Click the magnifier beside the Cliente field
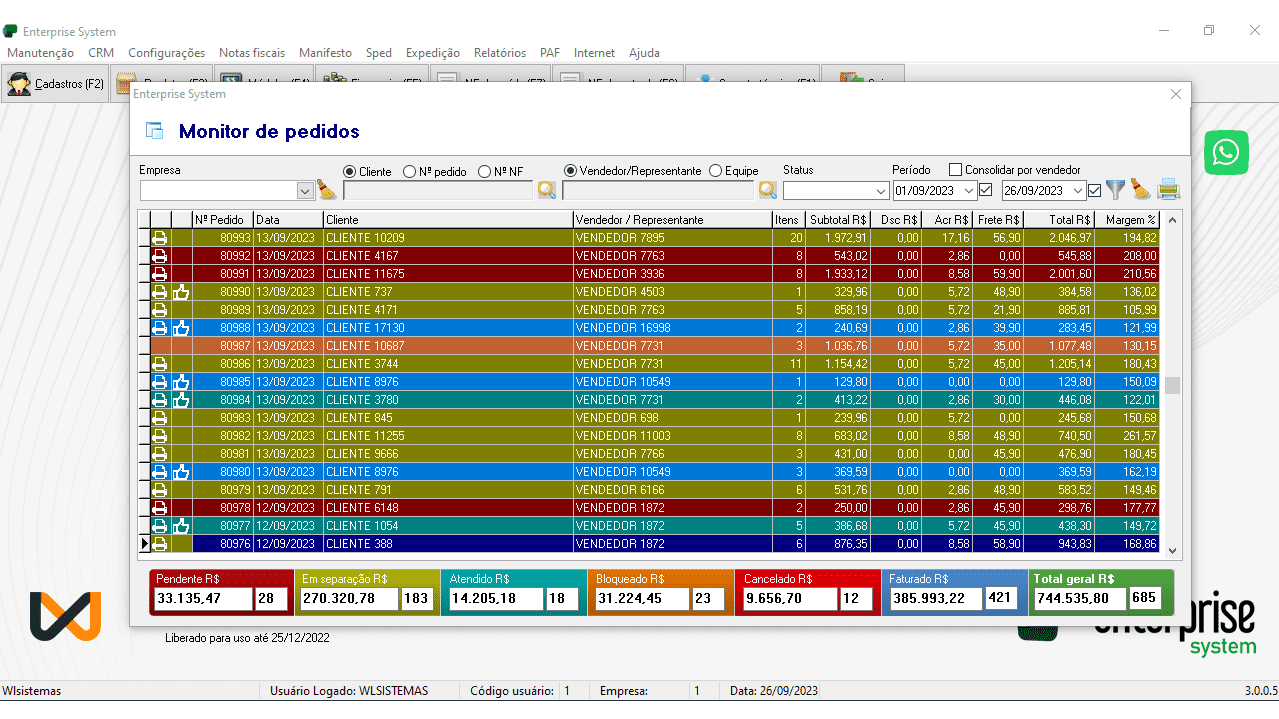This screenshot has height=719, width=1279. [x=546, y=190]
